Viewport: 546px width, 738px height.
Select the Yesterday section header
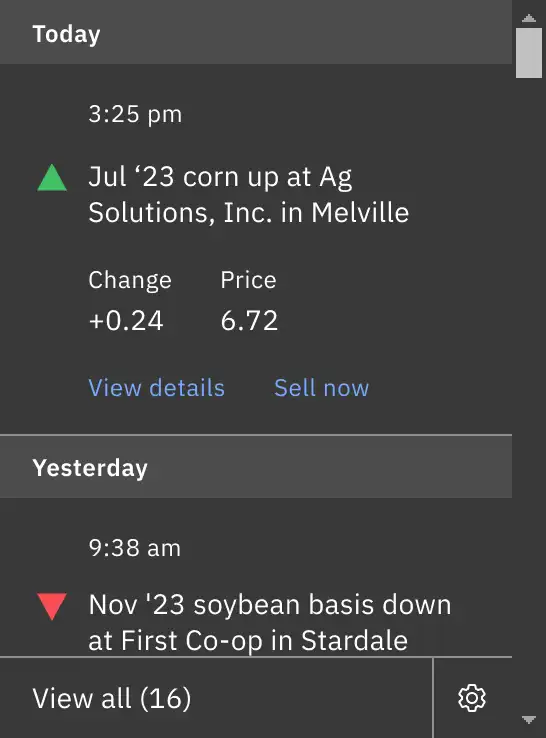point(256,467)
